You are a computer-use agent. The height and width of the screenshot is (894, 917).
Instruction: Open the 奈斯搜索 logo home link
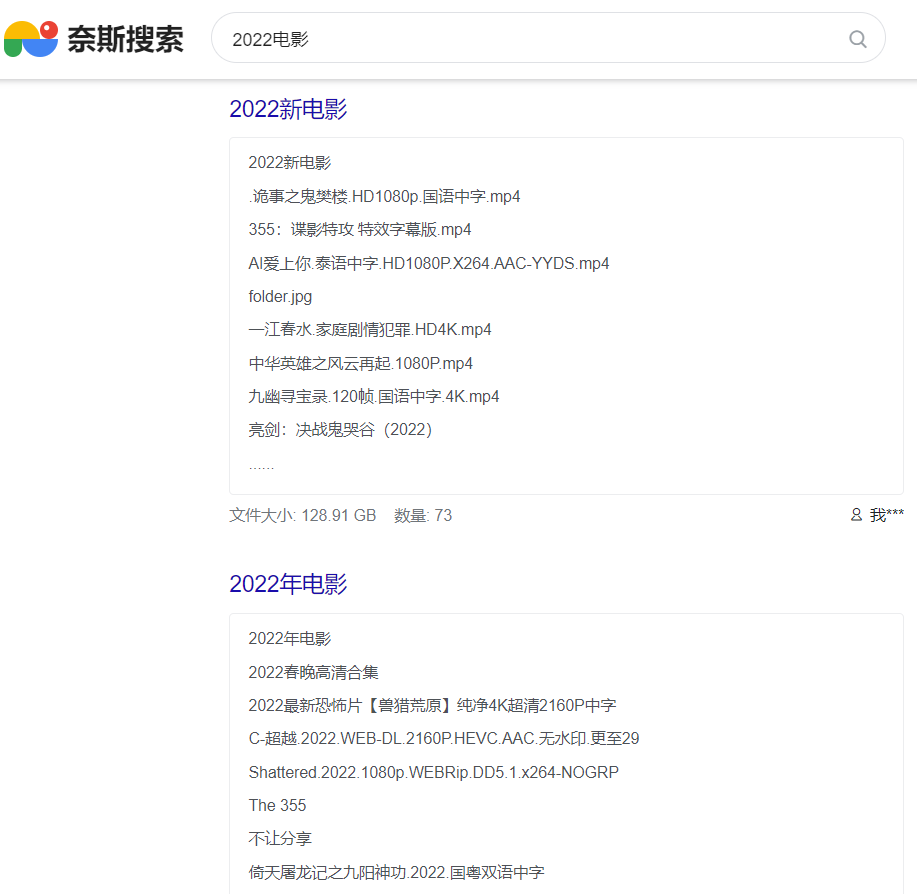click(x=94, y=39)
